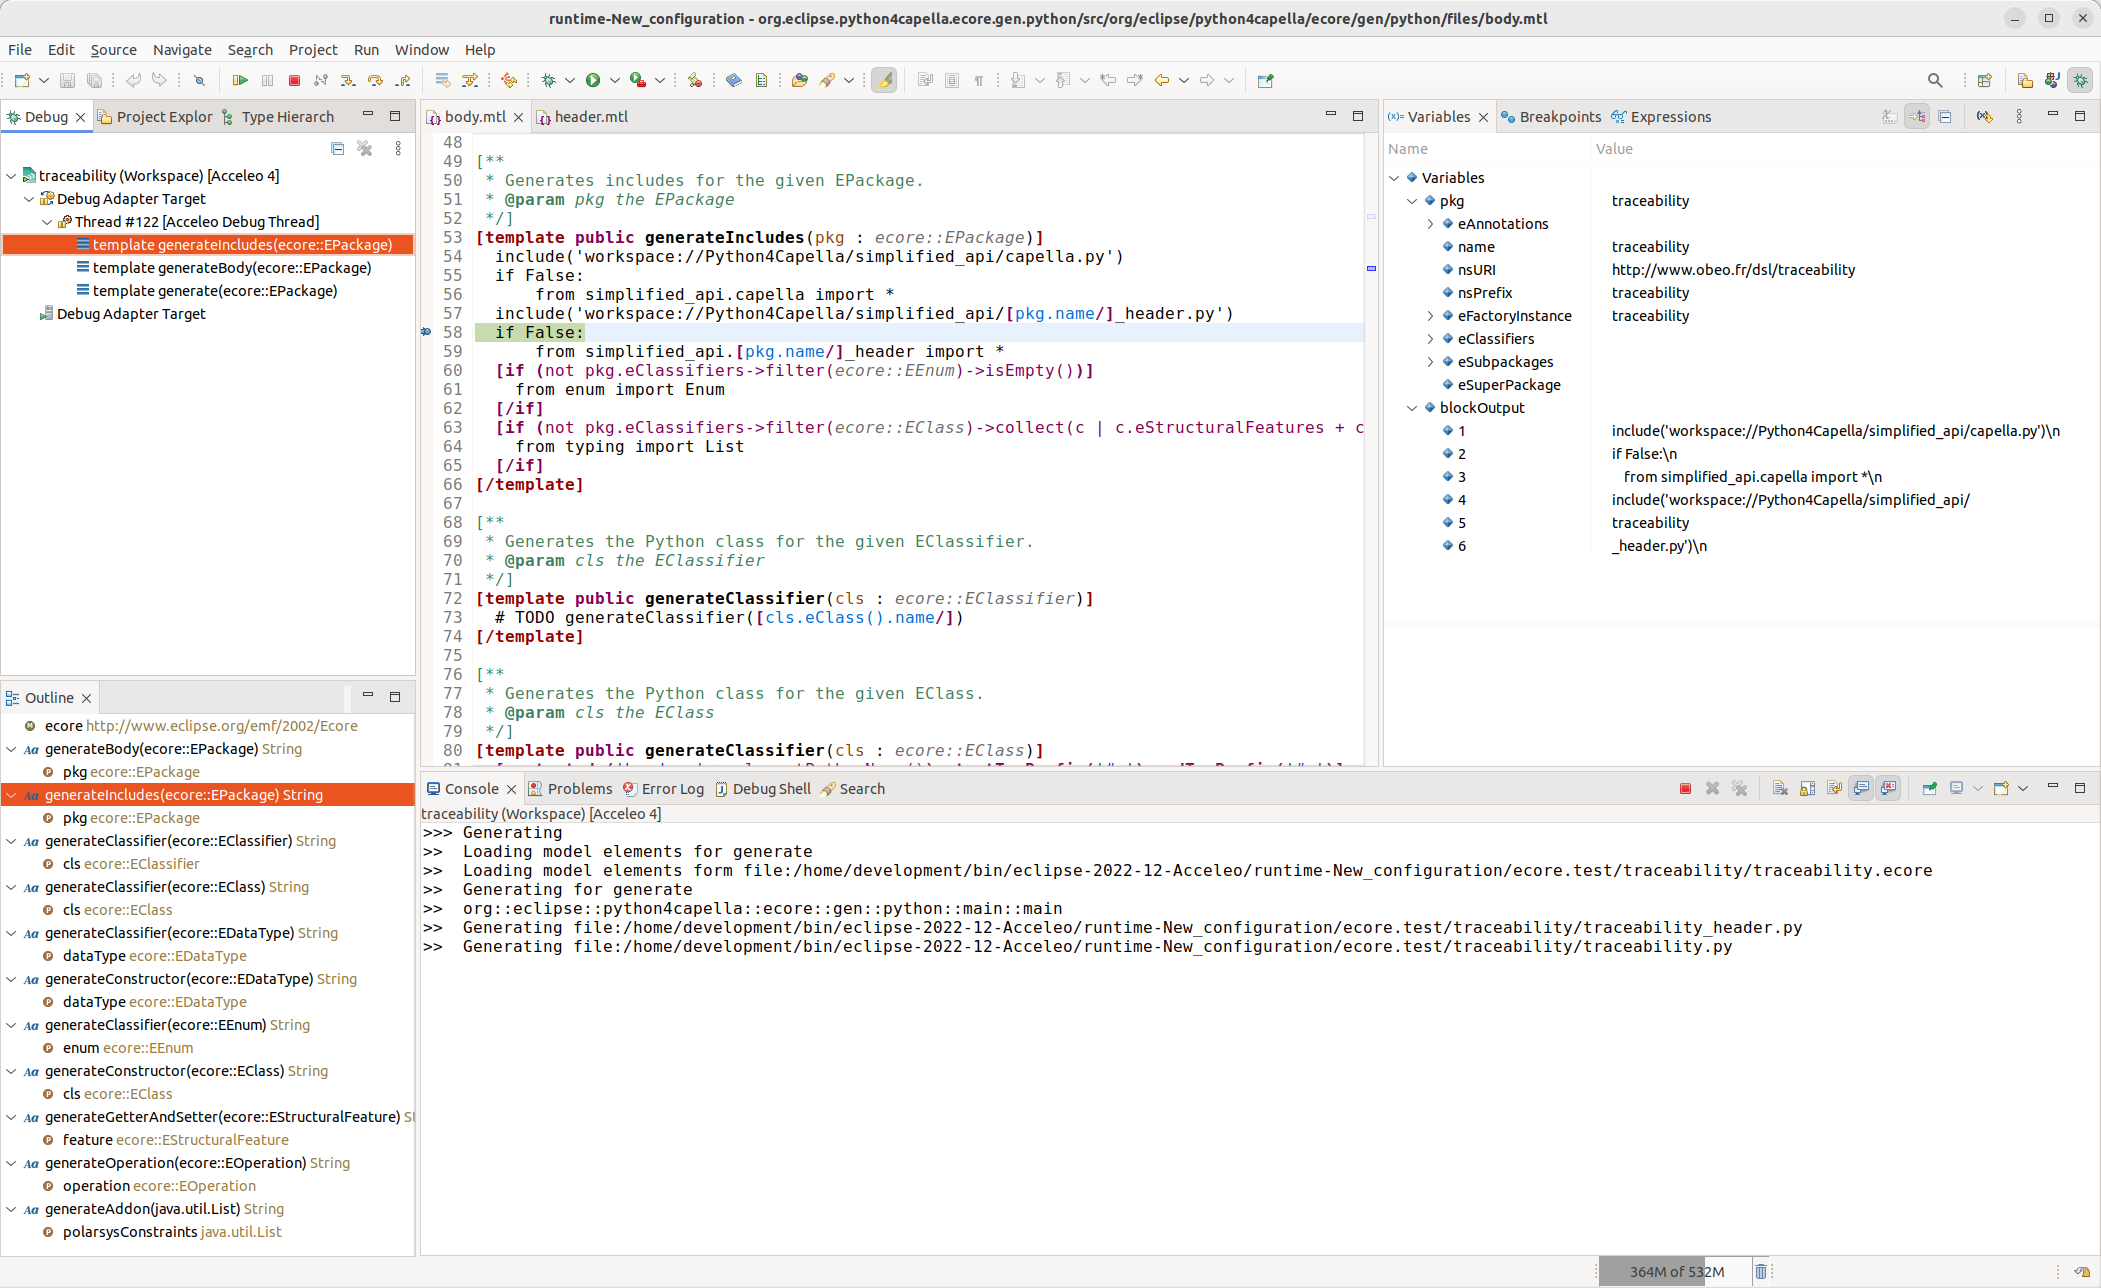Screen dimensions: 2101x1288
Task: Toggle Show Console When Standard Error Changes
Action: pos(1889,788)
